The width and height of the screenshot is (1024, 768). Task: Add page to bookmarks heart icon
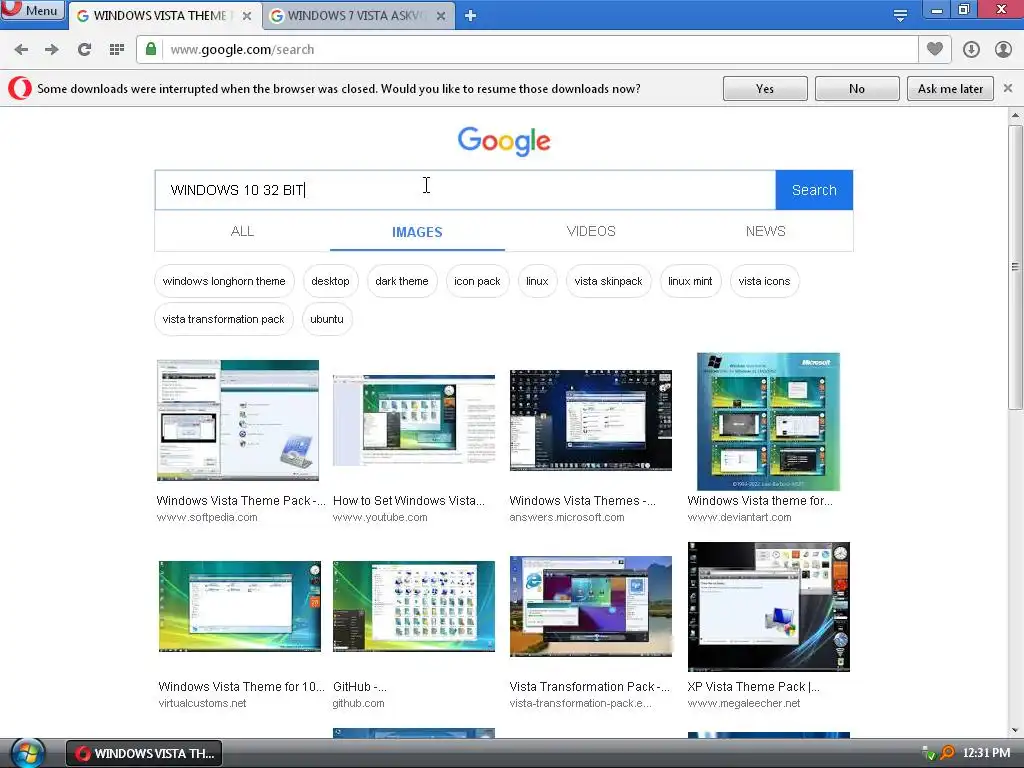[935, 49]
